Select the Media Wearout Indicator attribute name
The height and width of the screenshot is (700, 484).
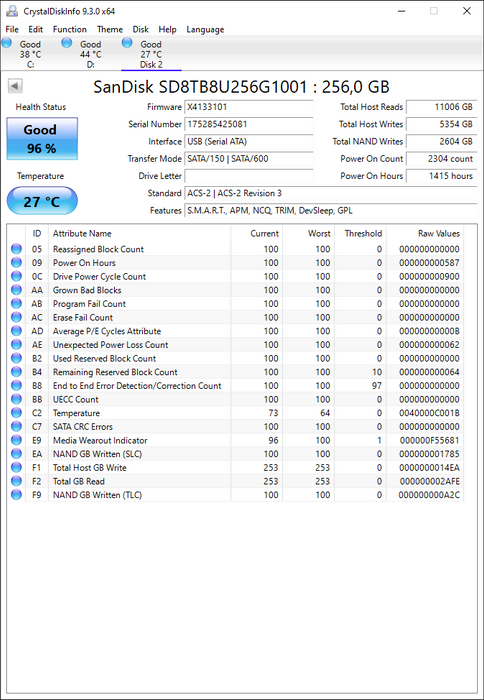[100, 440]
